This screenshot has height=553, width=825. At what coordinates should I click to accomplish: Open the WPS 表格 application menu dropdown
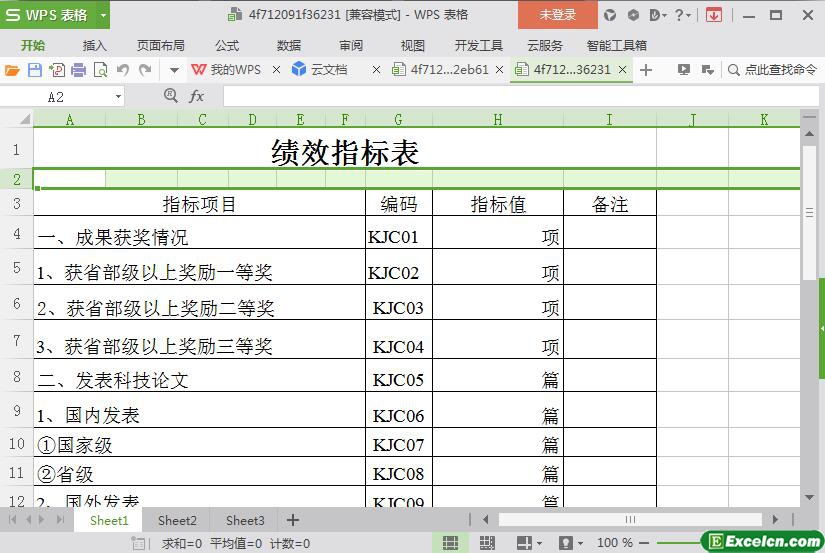pyautogui.click(x=104, y=15)
